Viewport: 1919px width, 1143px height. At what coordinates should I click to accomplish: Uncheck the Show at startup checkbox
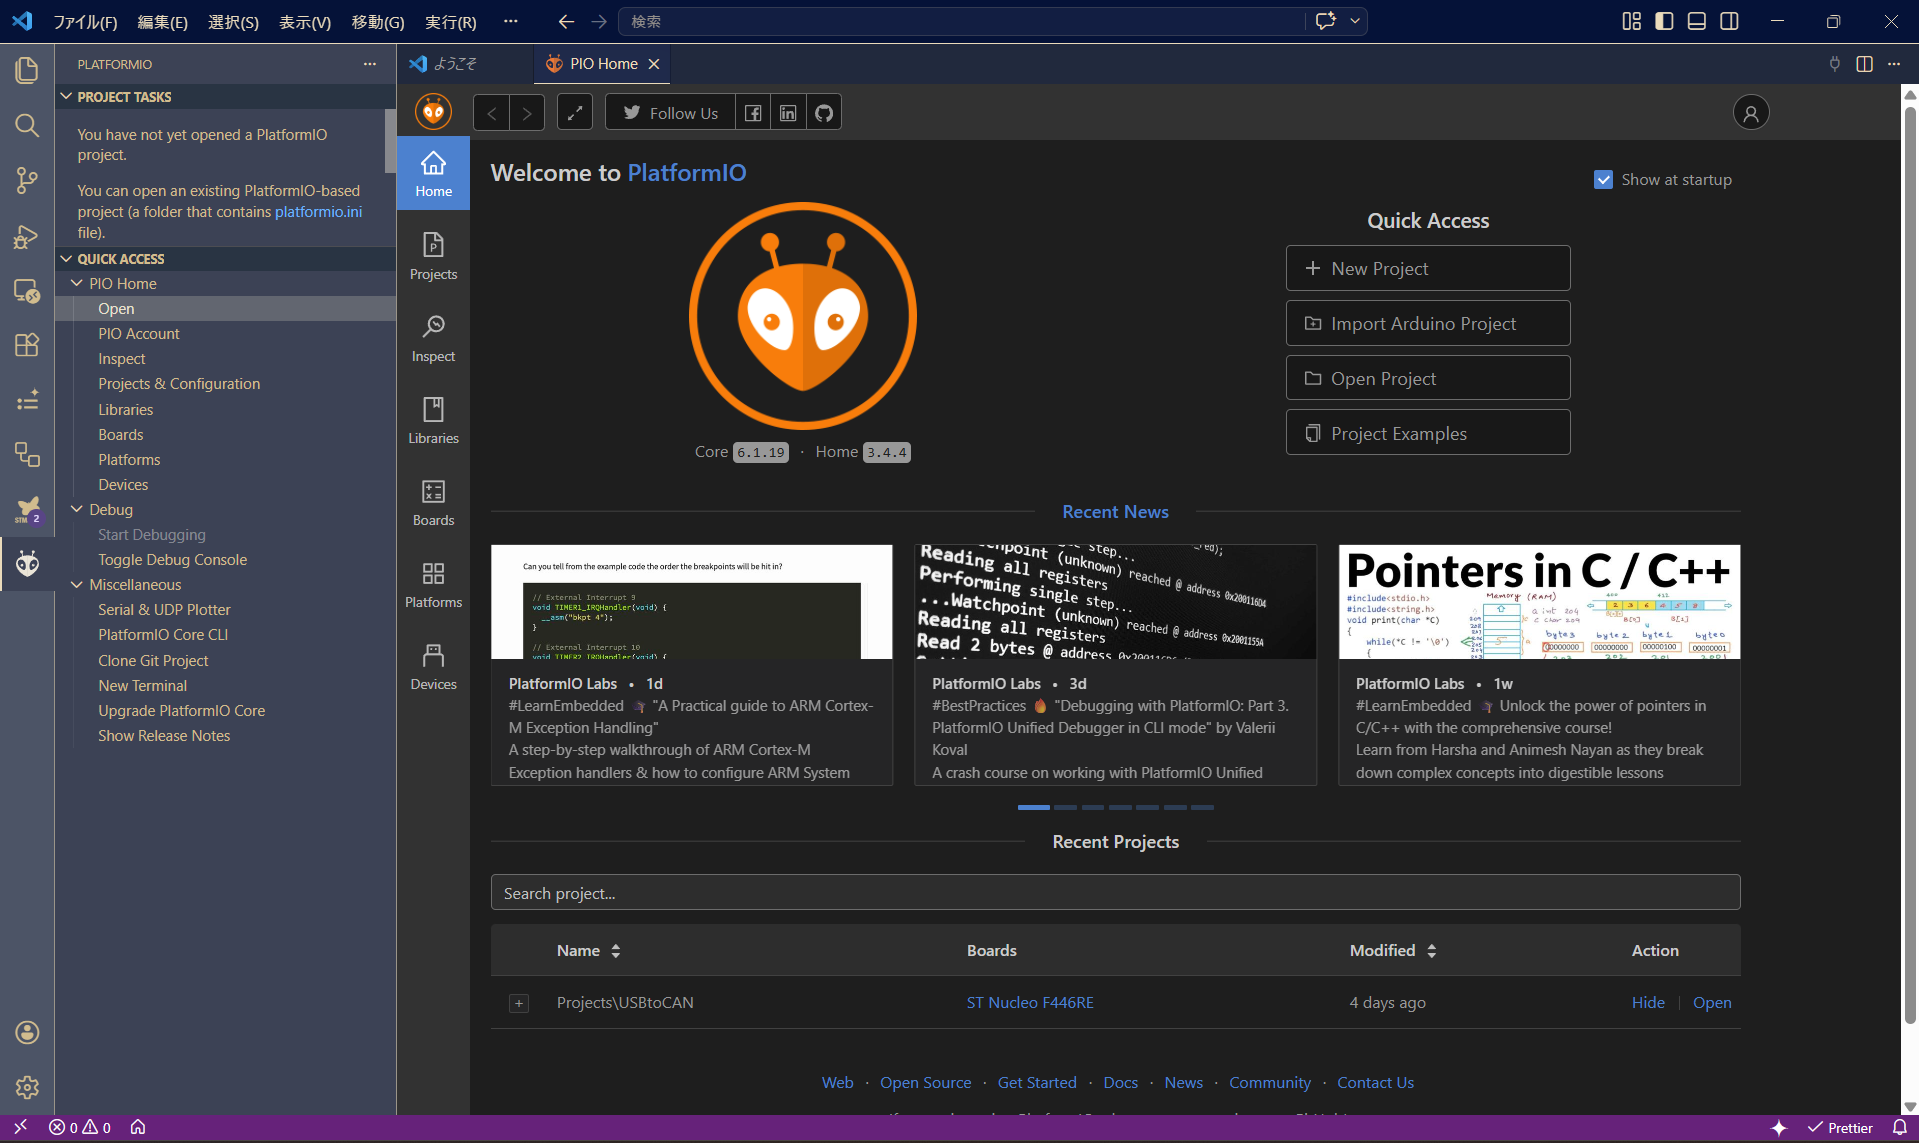coord(1603,180)
